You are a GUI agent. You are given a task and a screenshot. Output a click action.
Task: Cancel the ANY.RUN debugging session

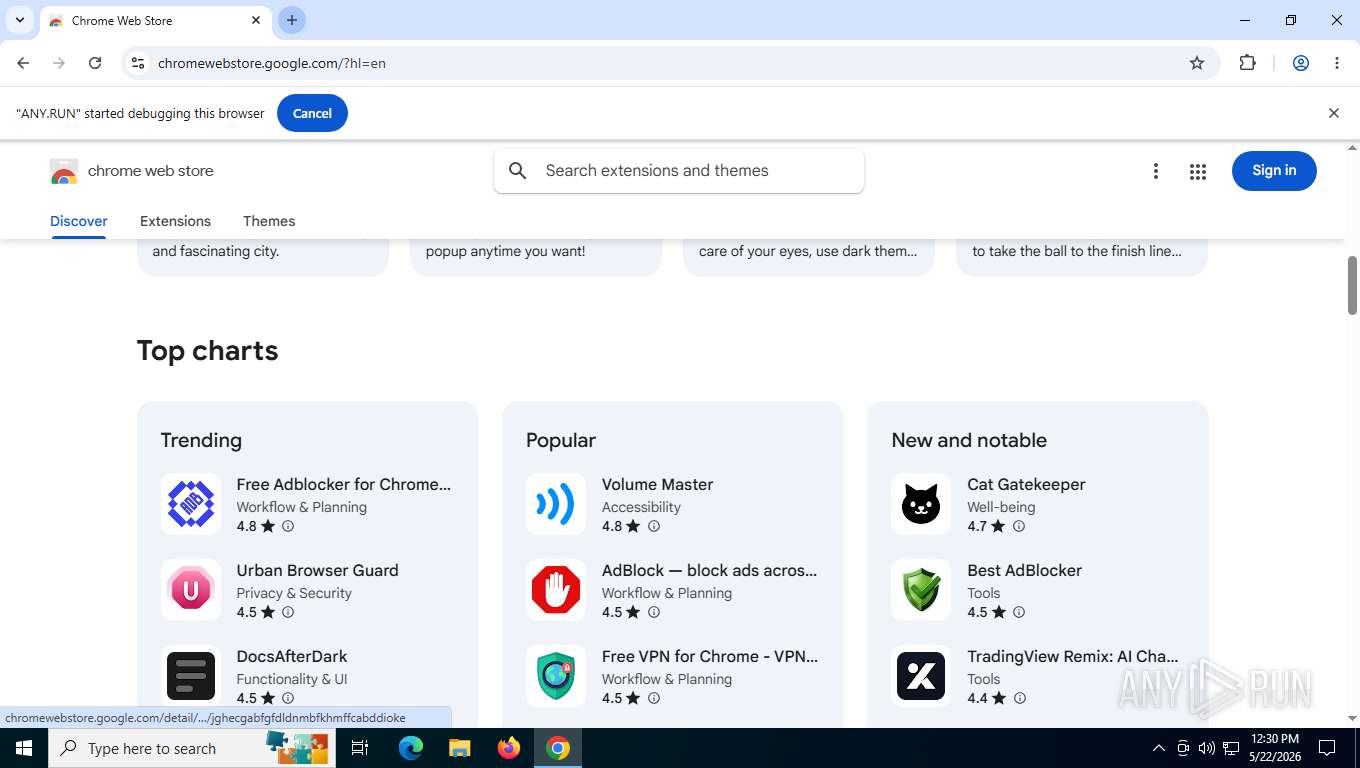pyautogui.click(x=312, y=113)
